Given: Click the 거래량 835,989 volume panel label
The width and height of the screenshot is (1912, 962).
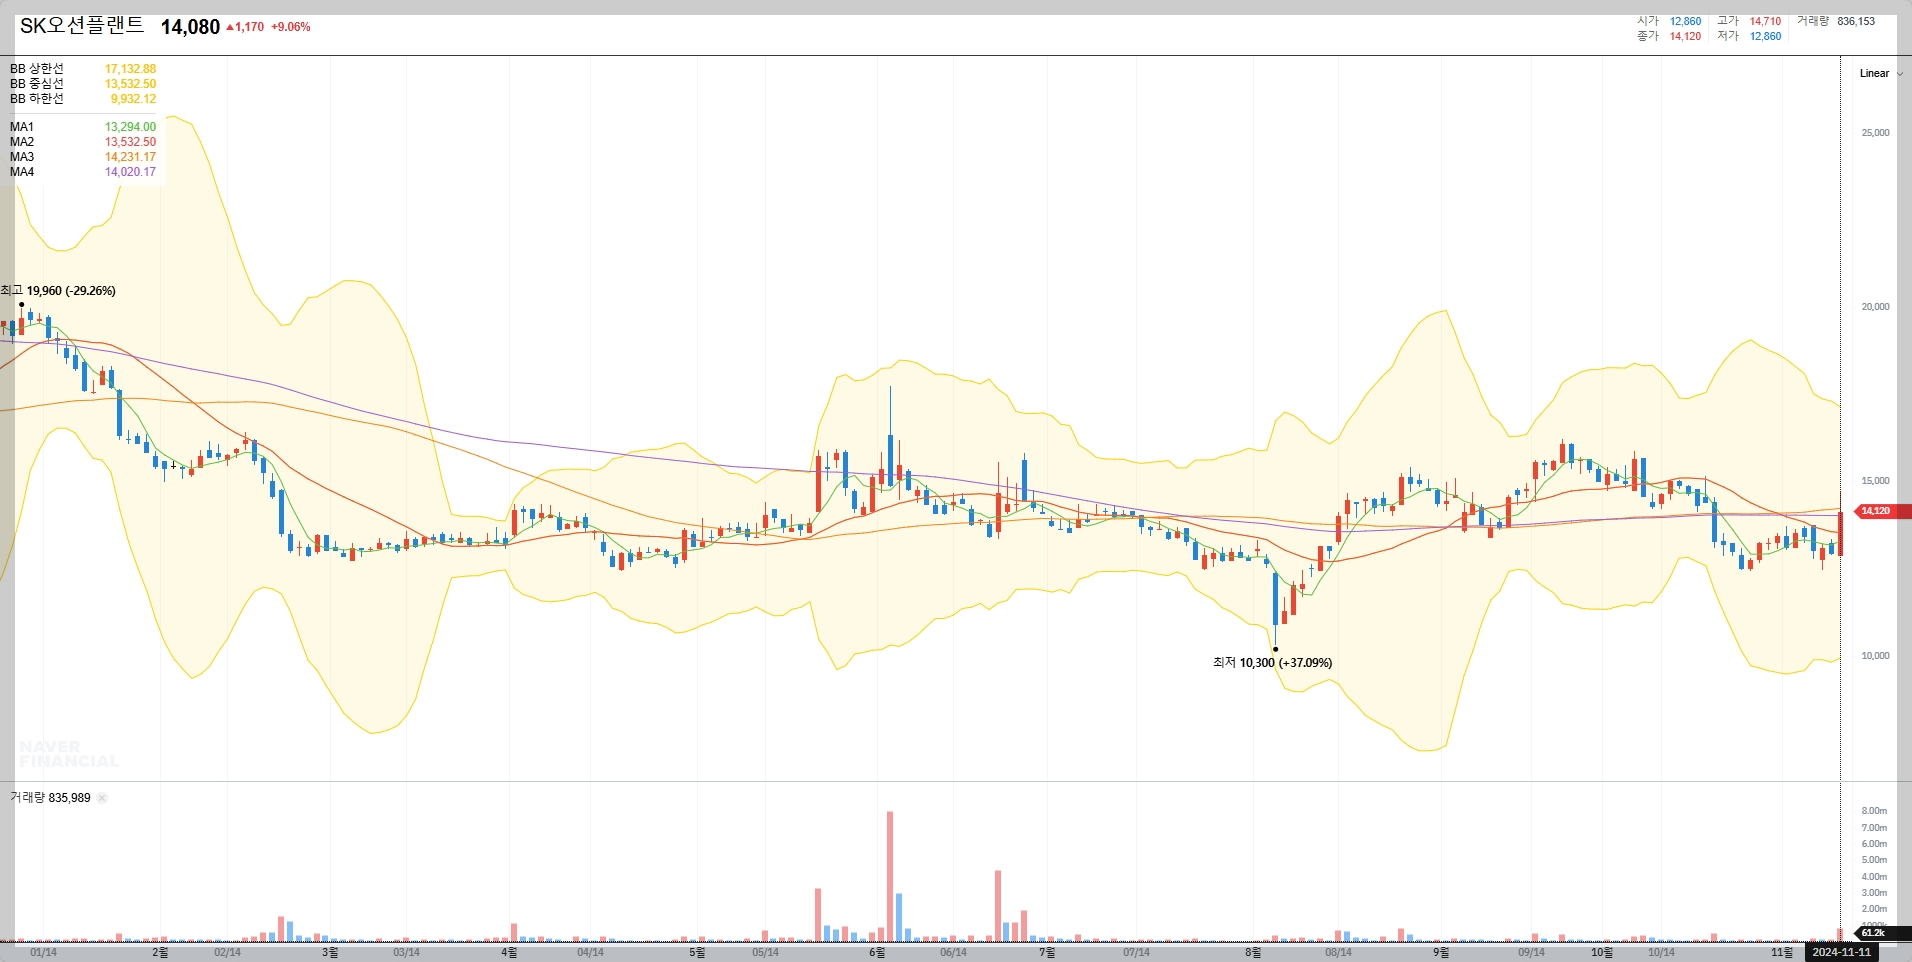Looking at the screenshot, I should (x=50, y=798).
